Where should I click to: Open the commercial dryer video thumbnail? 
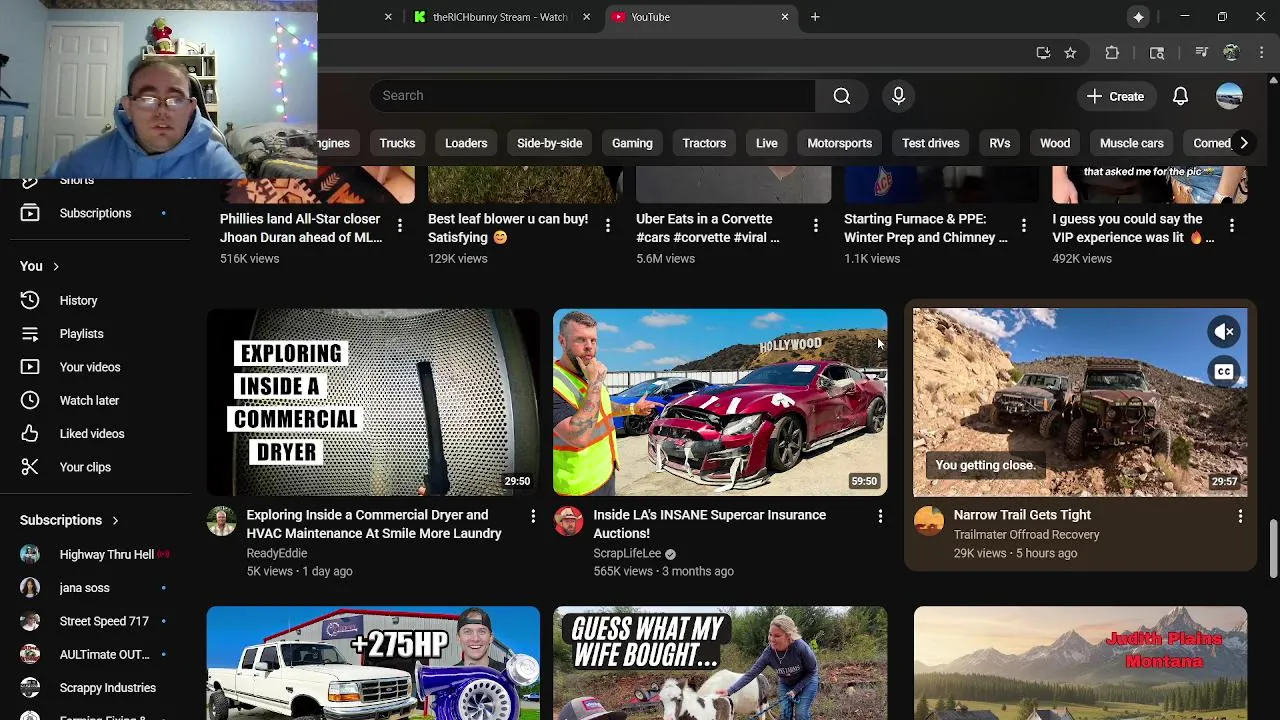(x=373, y=402)
